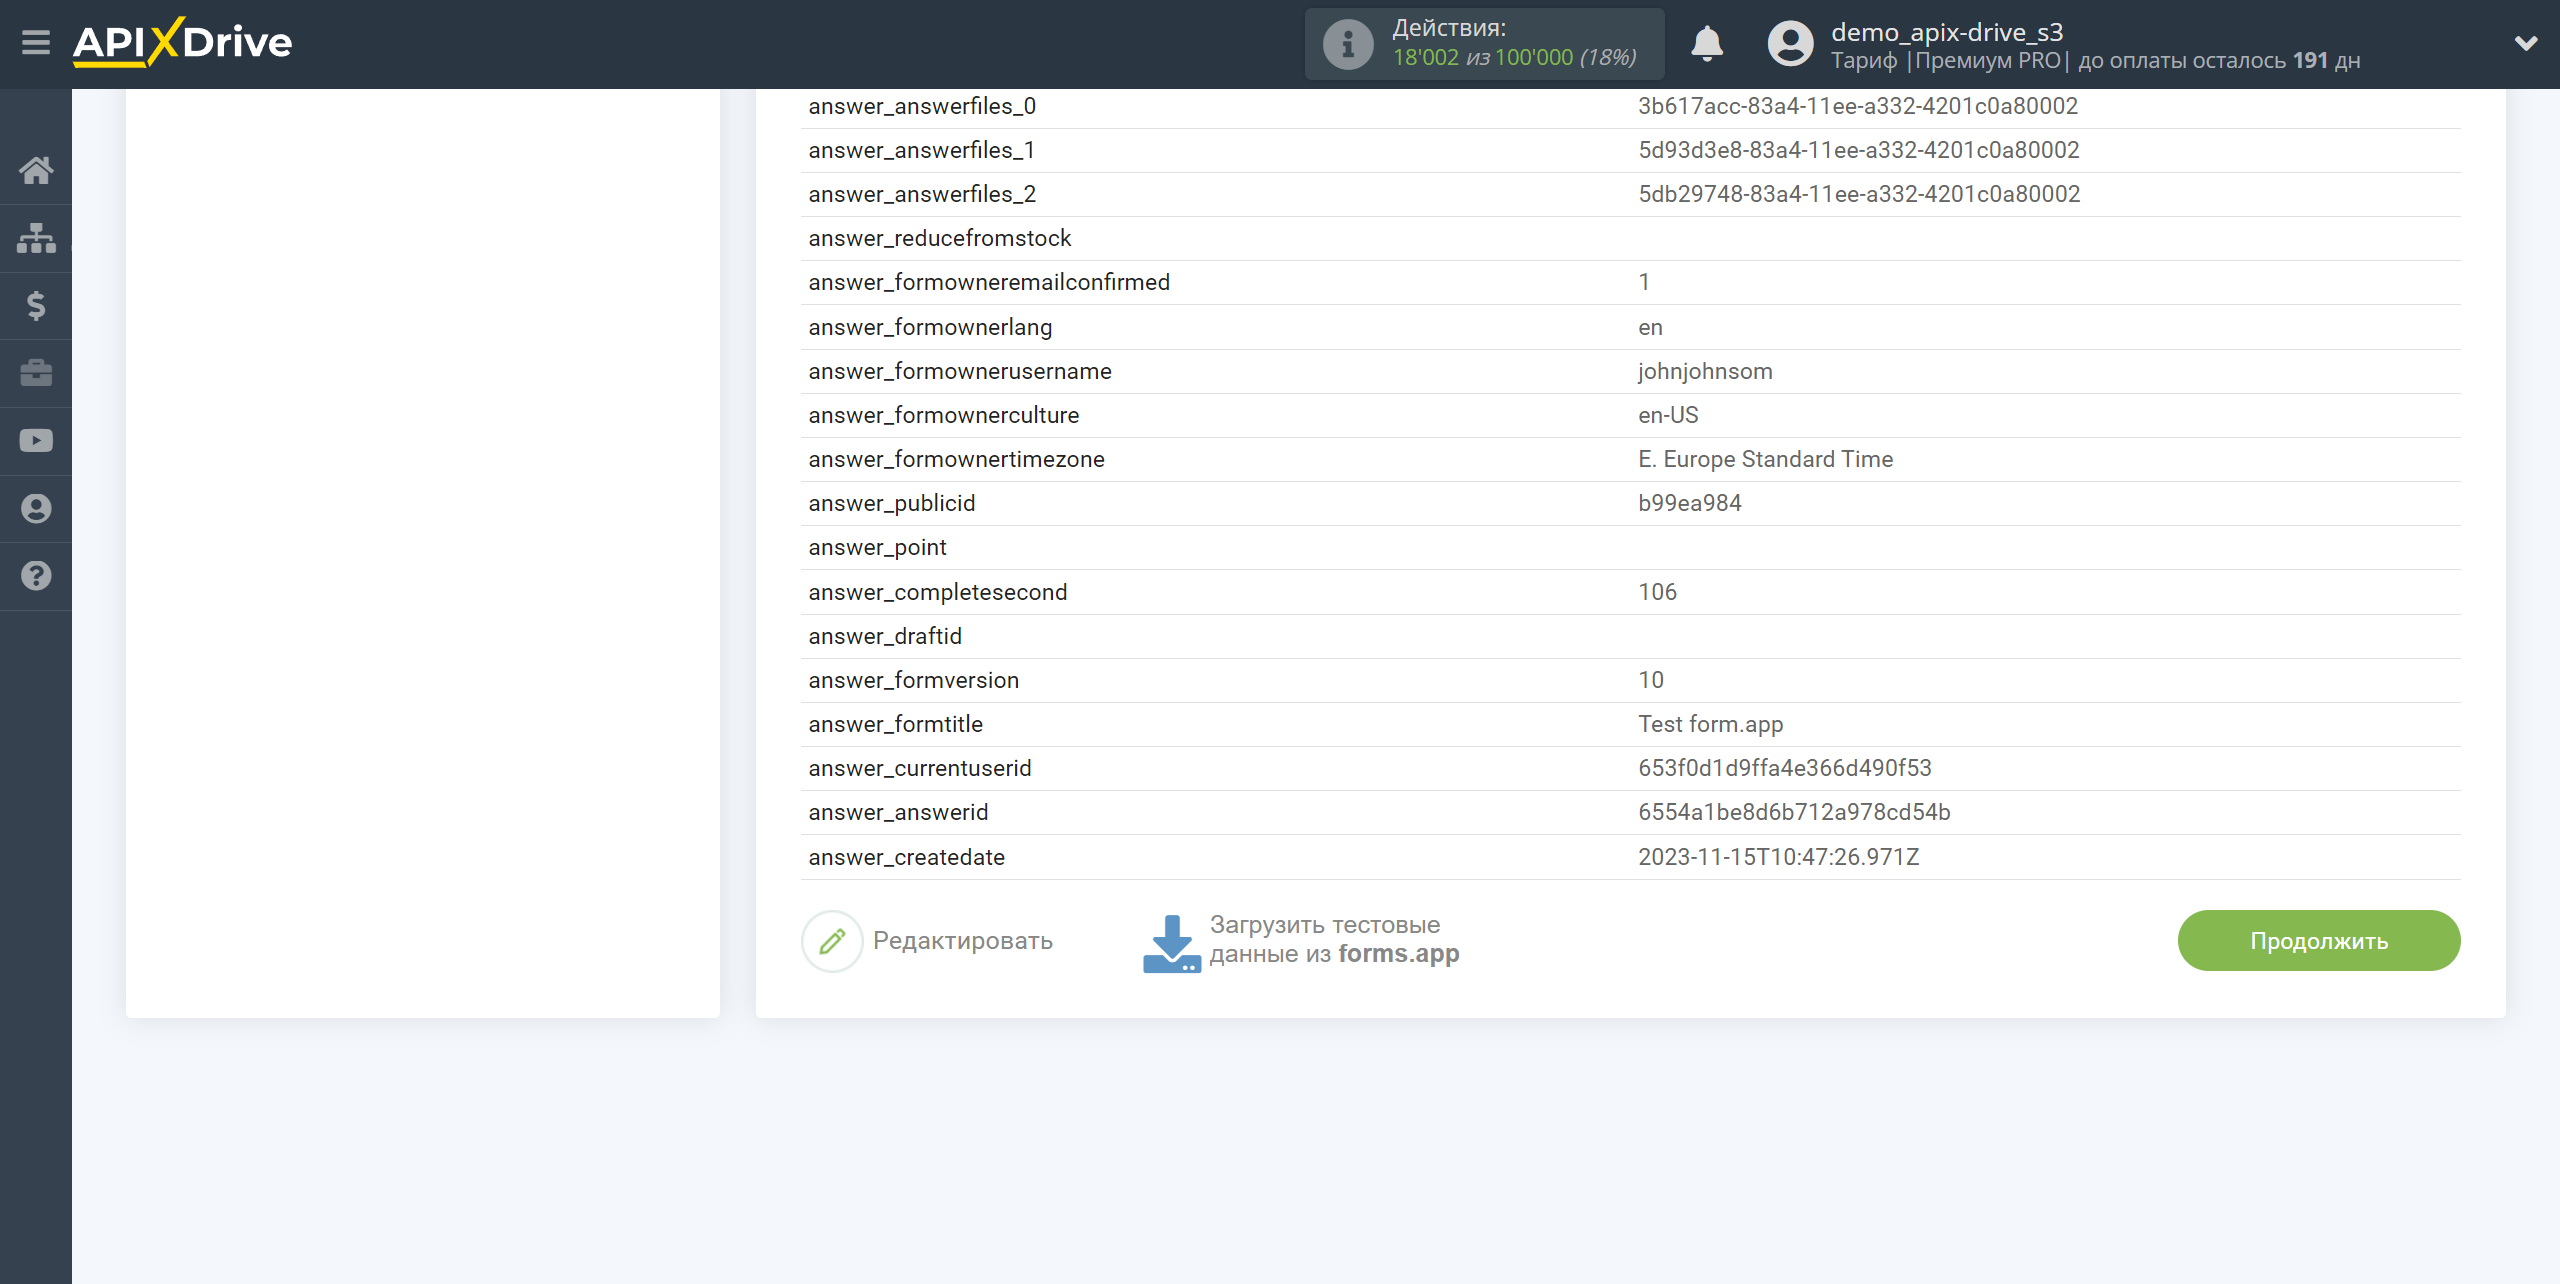Click the actions info icon
The width and height of the screenshot is (2560, 1284).
[1348, 44]
